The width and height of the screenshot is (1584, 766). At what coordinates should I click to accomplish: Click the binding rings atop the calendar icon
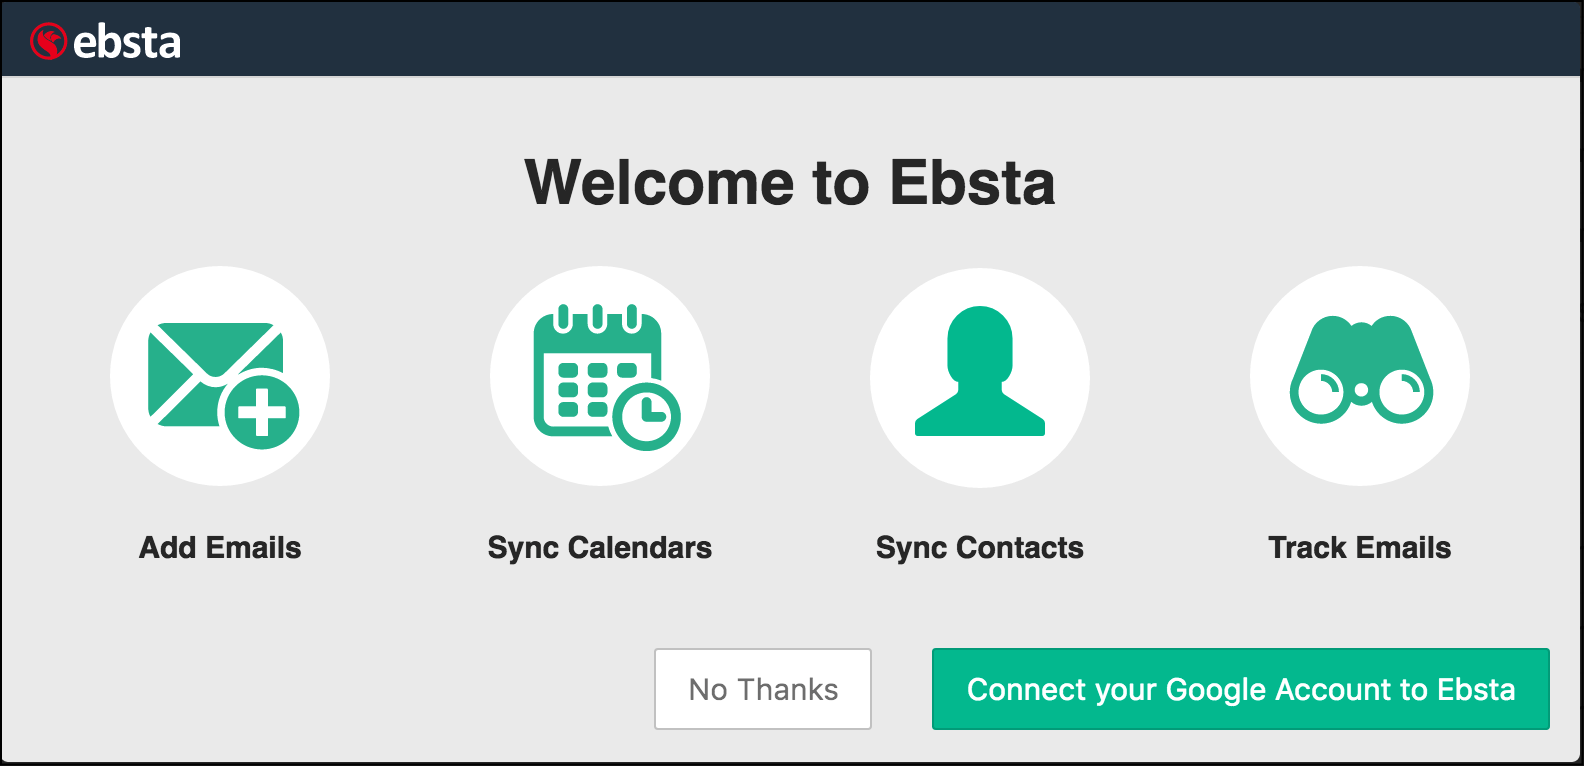(597, 319)
